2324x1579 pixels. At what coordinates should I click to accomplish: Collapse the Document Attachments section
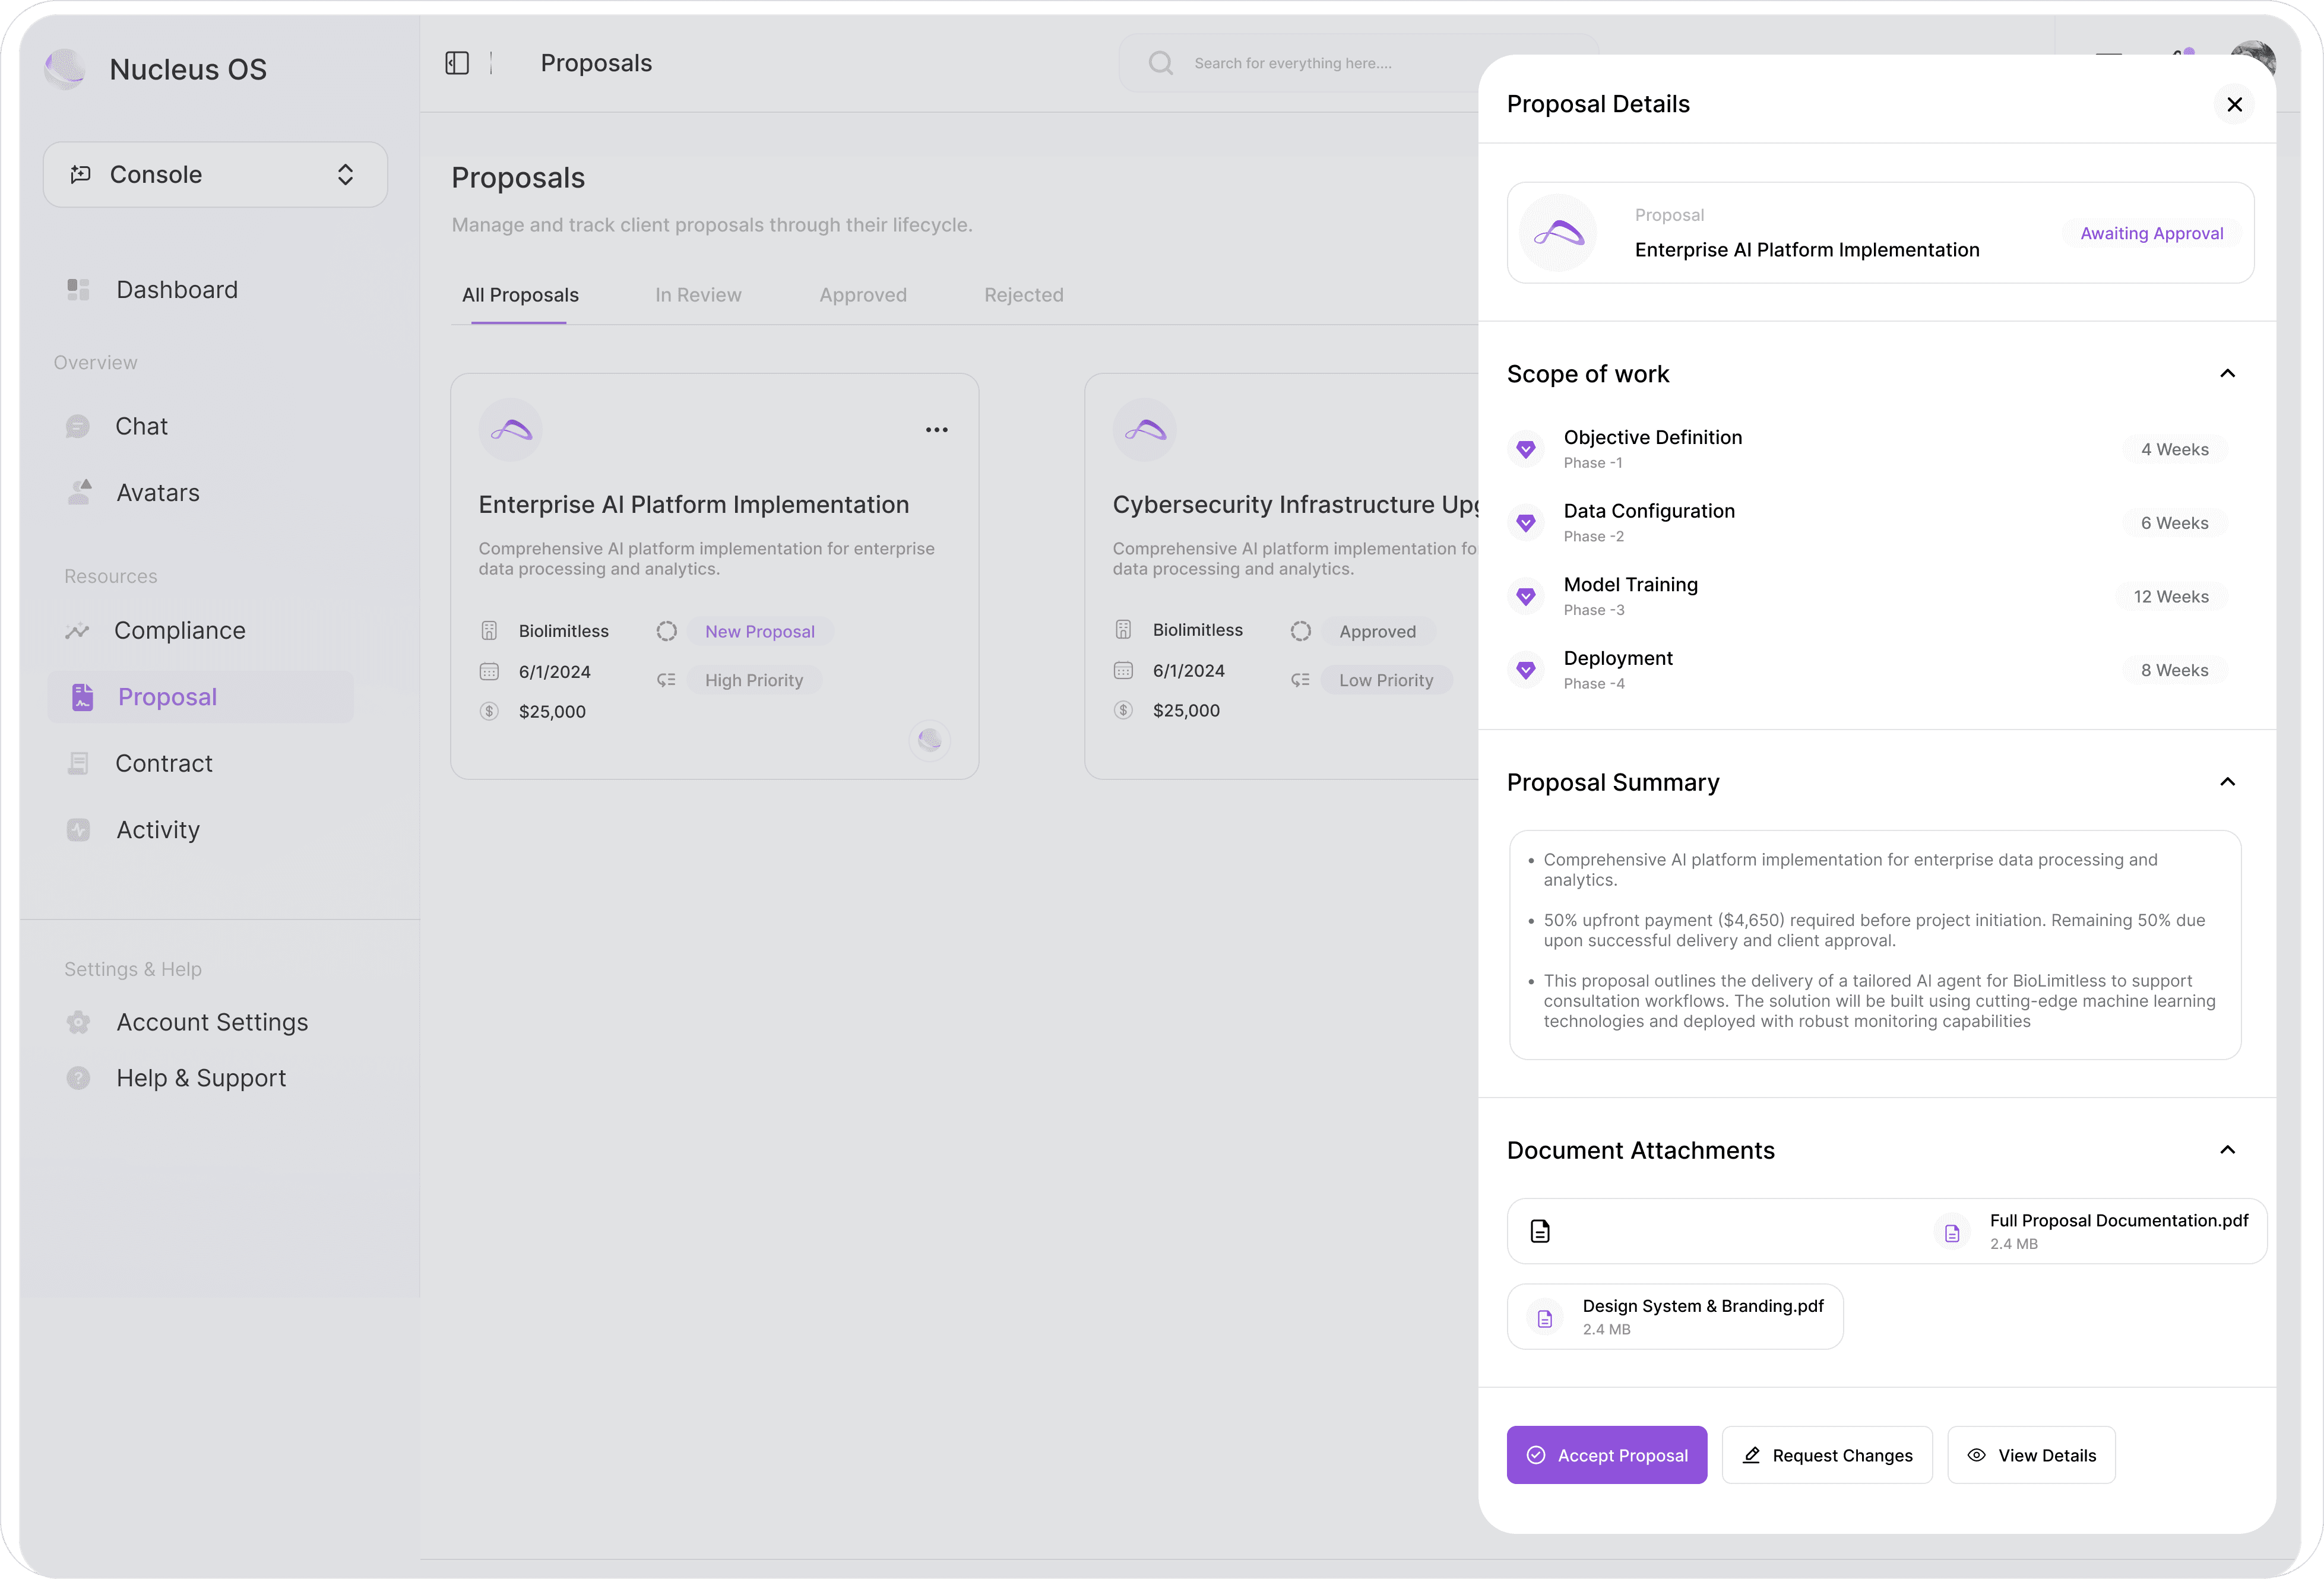coord(2227,1150)
